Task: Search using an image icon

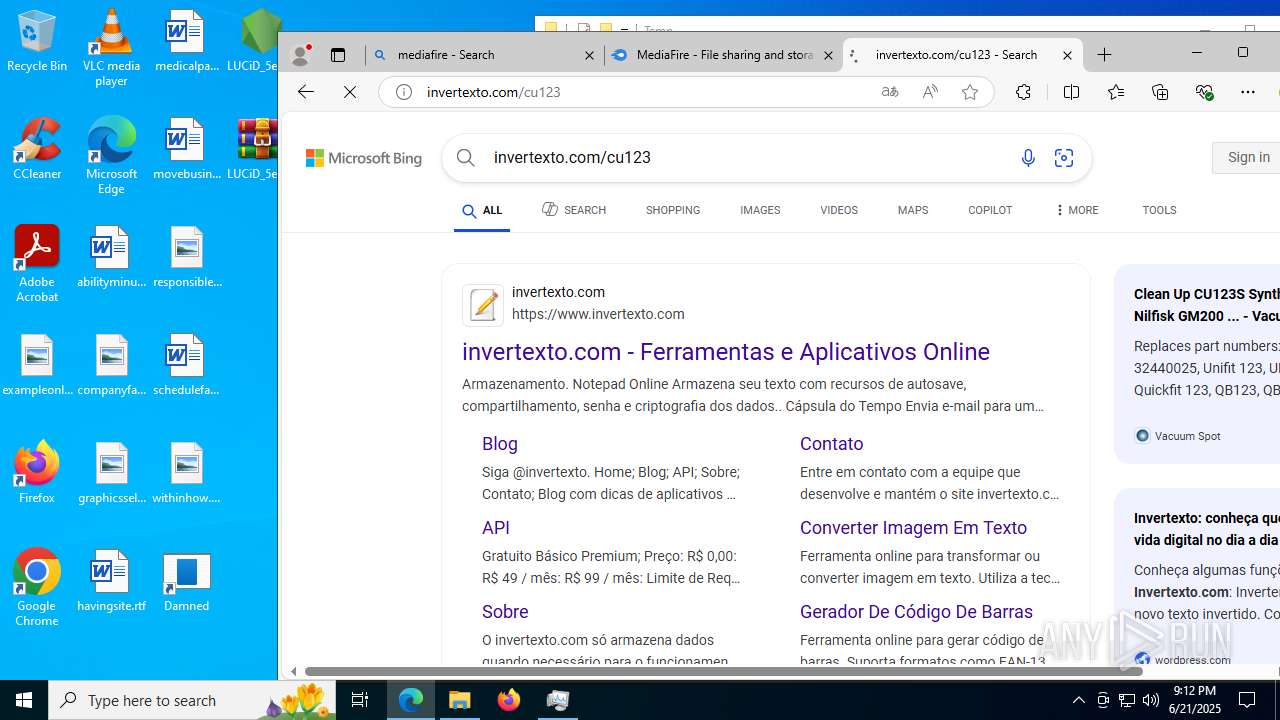Action: click(x=1064, y=158)
